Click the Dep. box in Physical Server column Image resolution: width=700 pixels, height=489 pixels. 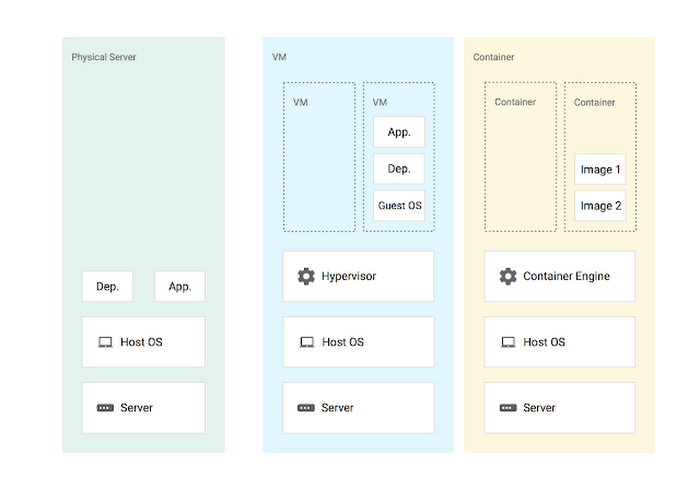click(x=108, y=286)
